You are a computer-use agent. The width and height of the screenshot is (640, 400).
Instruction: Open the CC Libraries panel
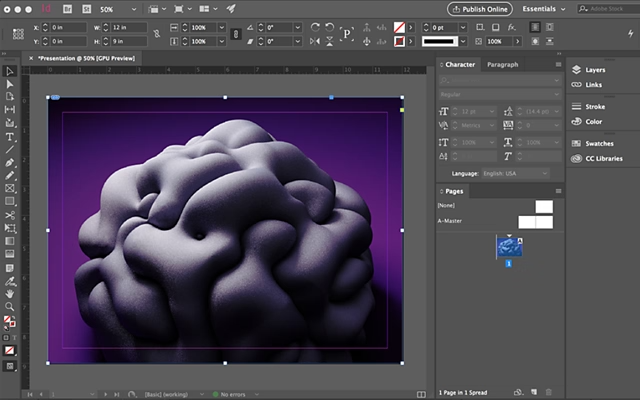click(603, 158)
